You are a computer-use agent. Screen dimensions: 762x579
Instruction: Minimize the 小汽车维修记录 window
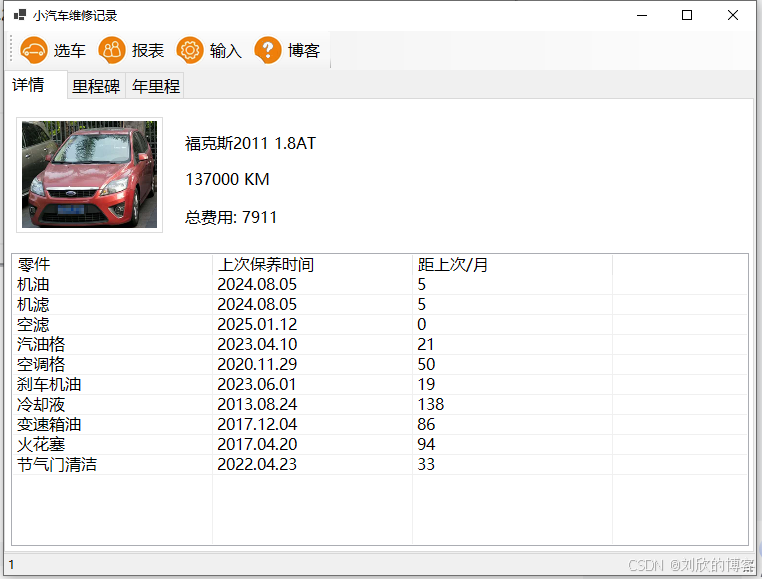pyautogui.click(x=642, y=15)
